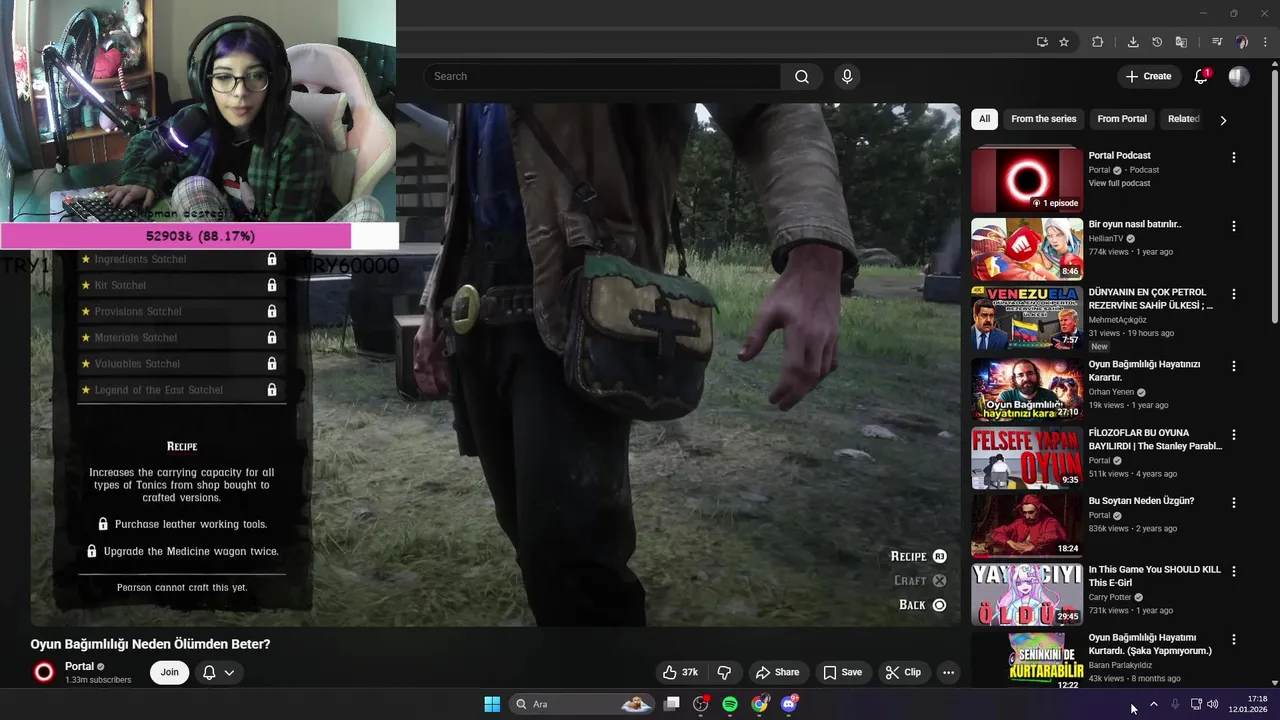
Task: Select 'From Portal' filter chip
Action: click(x=1122, y=119)
